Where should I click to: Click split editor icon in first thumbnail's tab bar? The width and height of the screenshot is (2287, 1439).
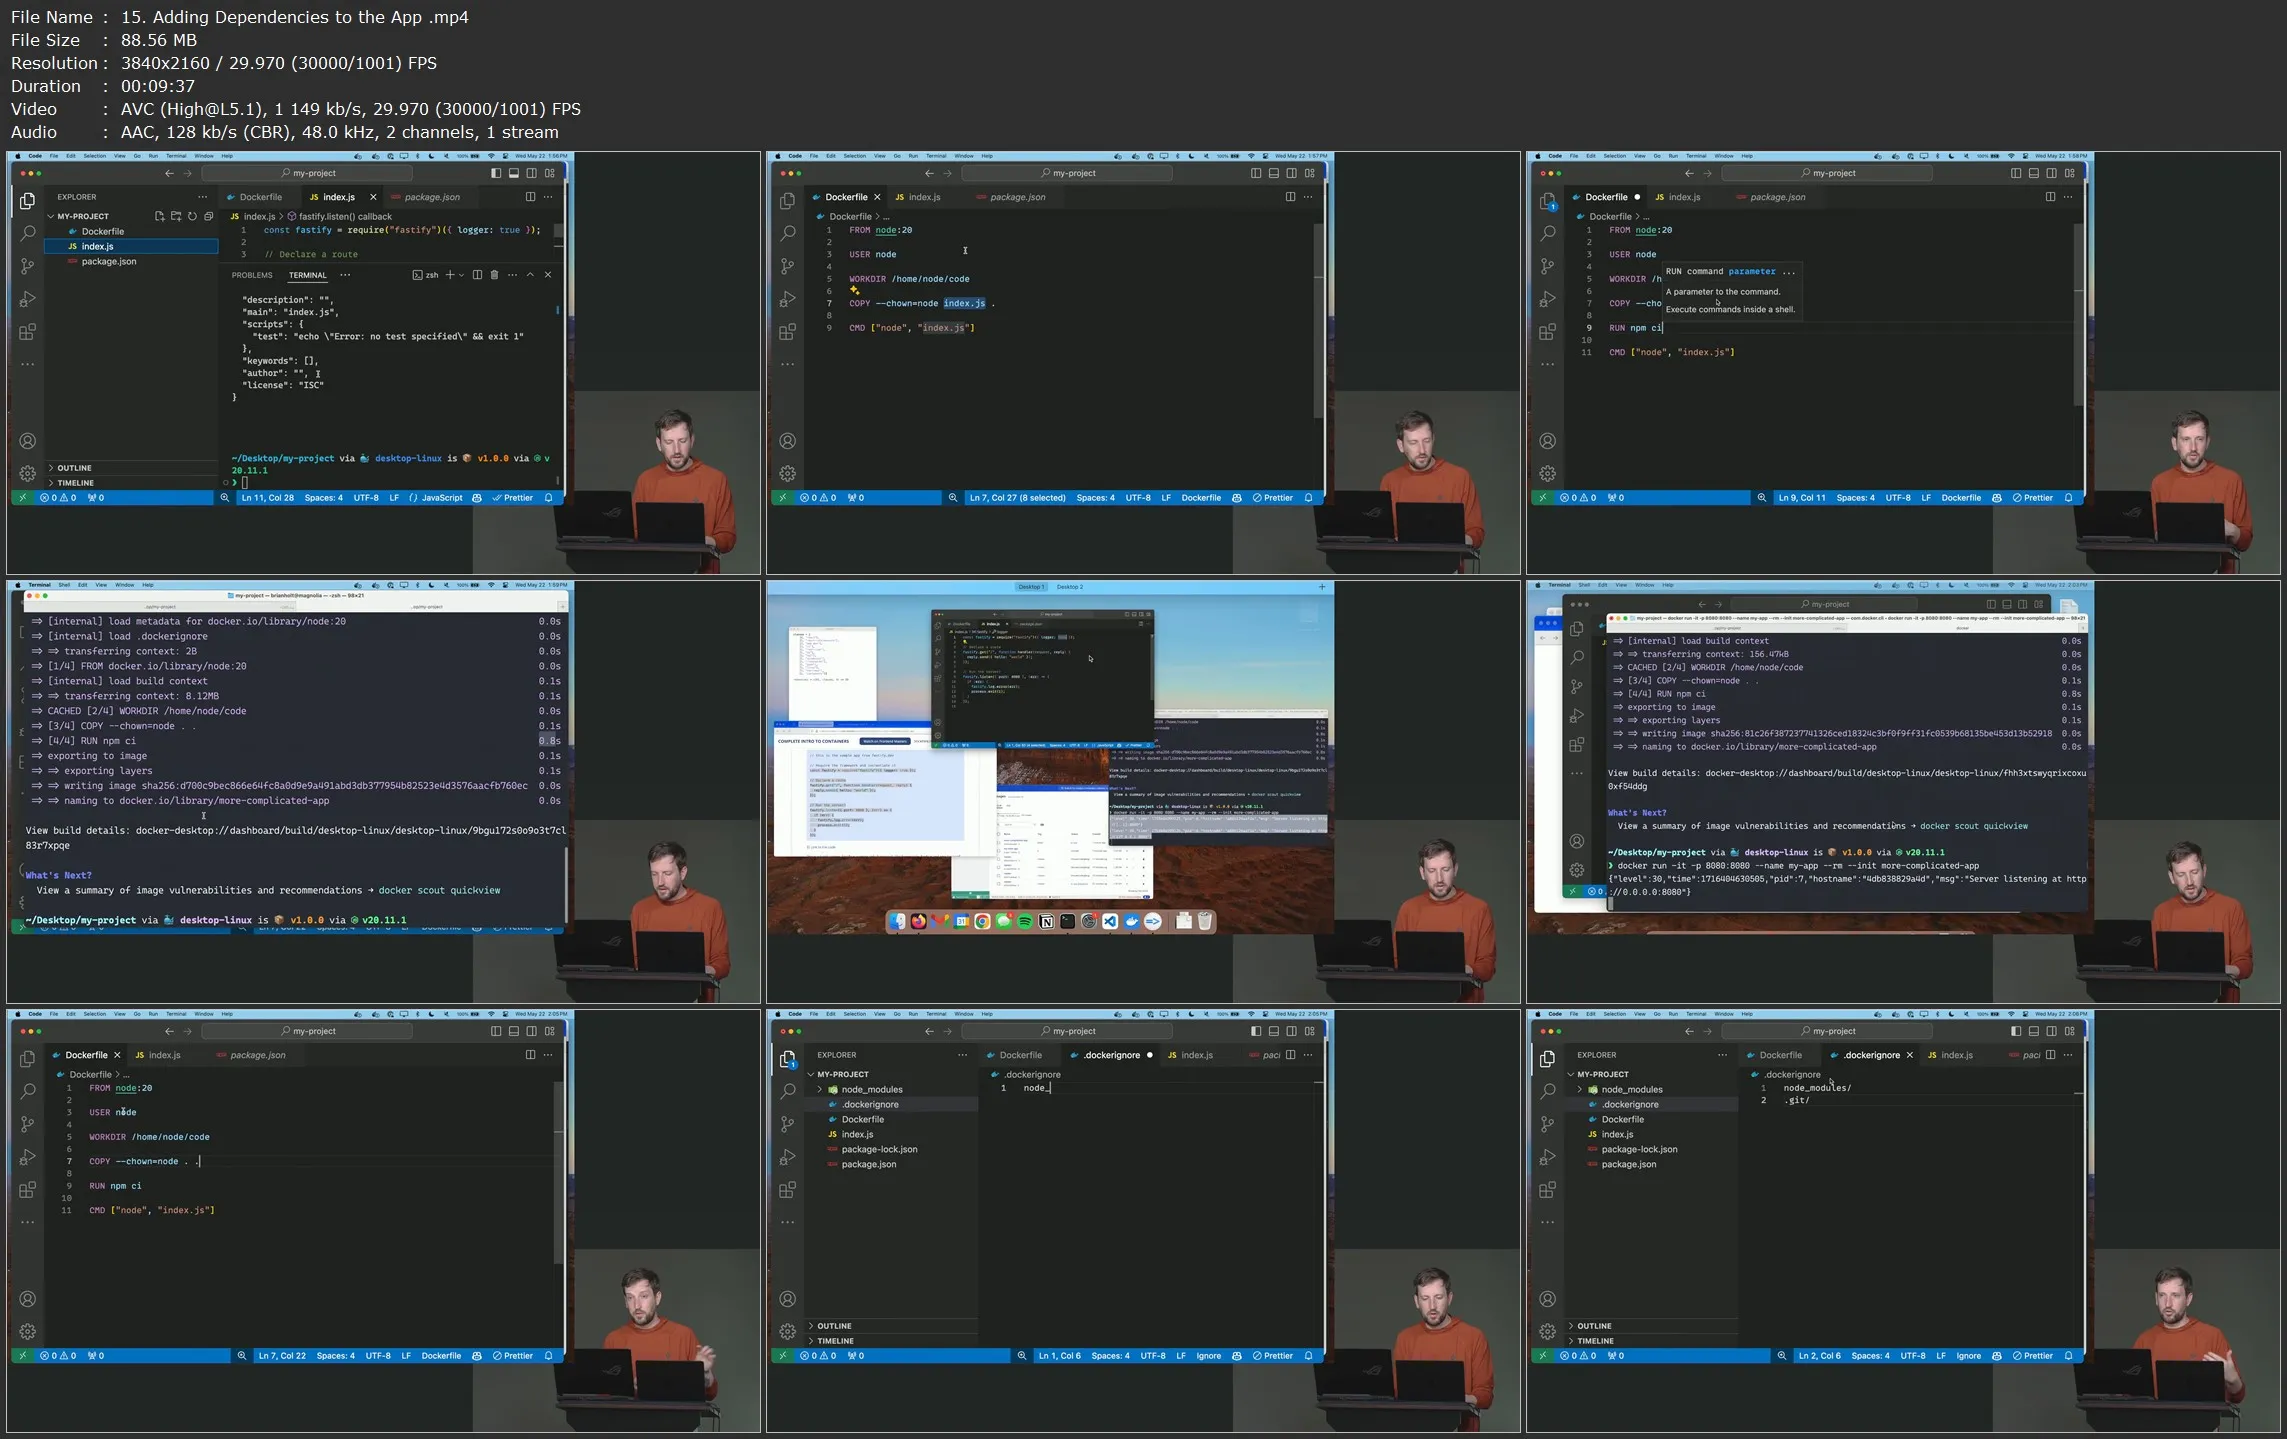[x=530, y=197]
